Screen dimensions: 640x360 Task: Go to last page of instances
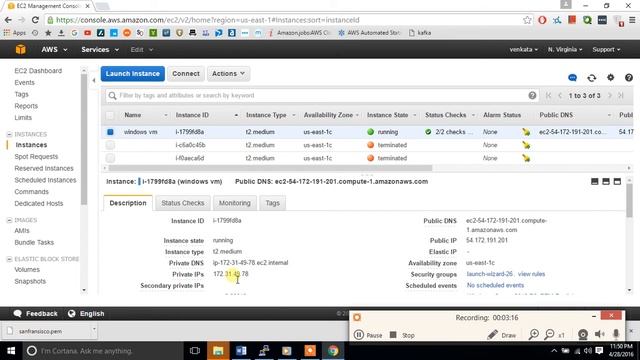pos(621,96)
